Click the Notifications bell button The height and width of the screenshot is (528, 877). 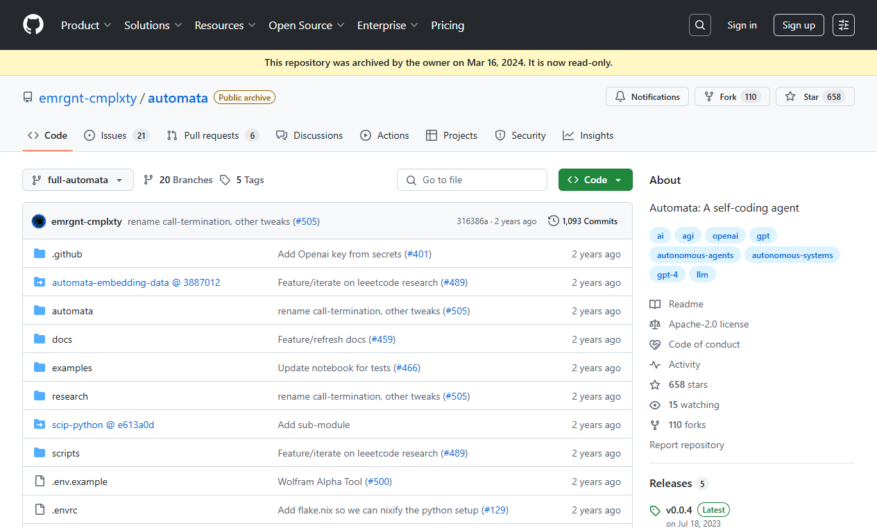(x=647, y=97)
